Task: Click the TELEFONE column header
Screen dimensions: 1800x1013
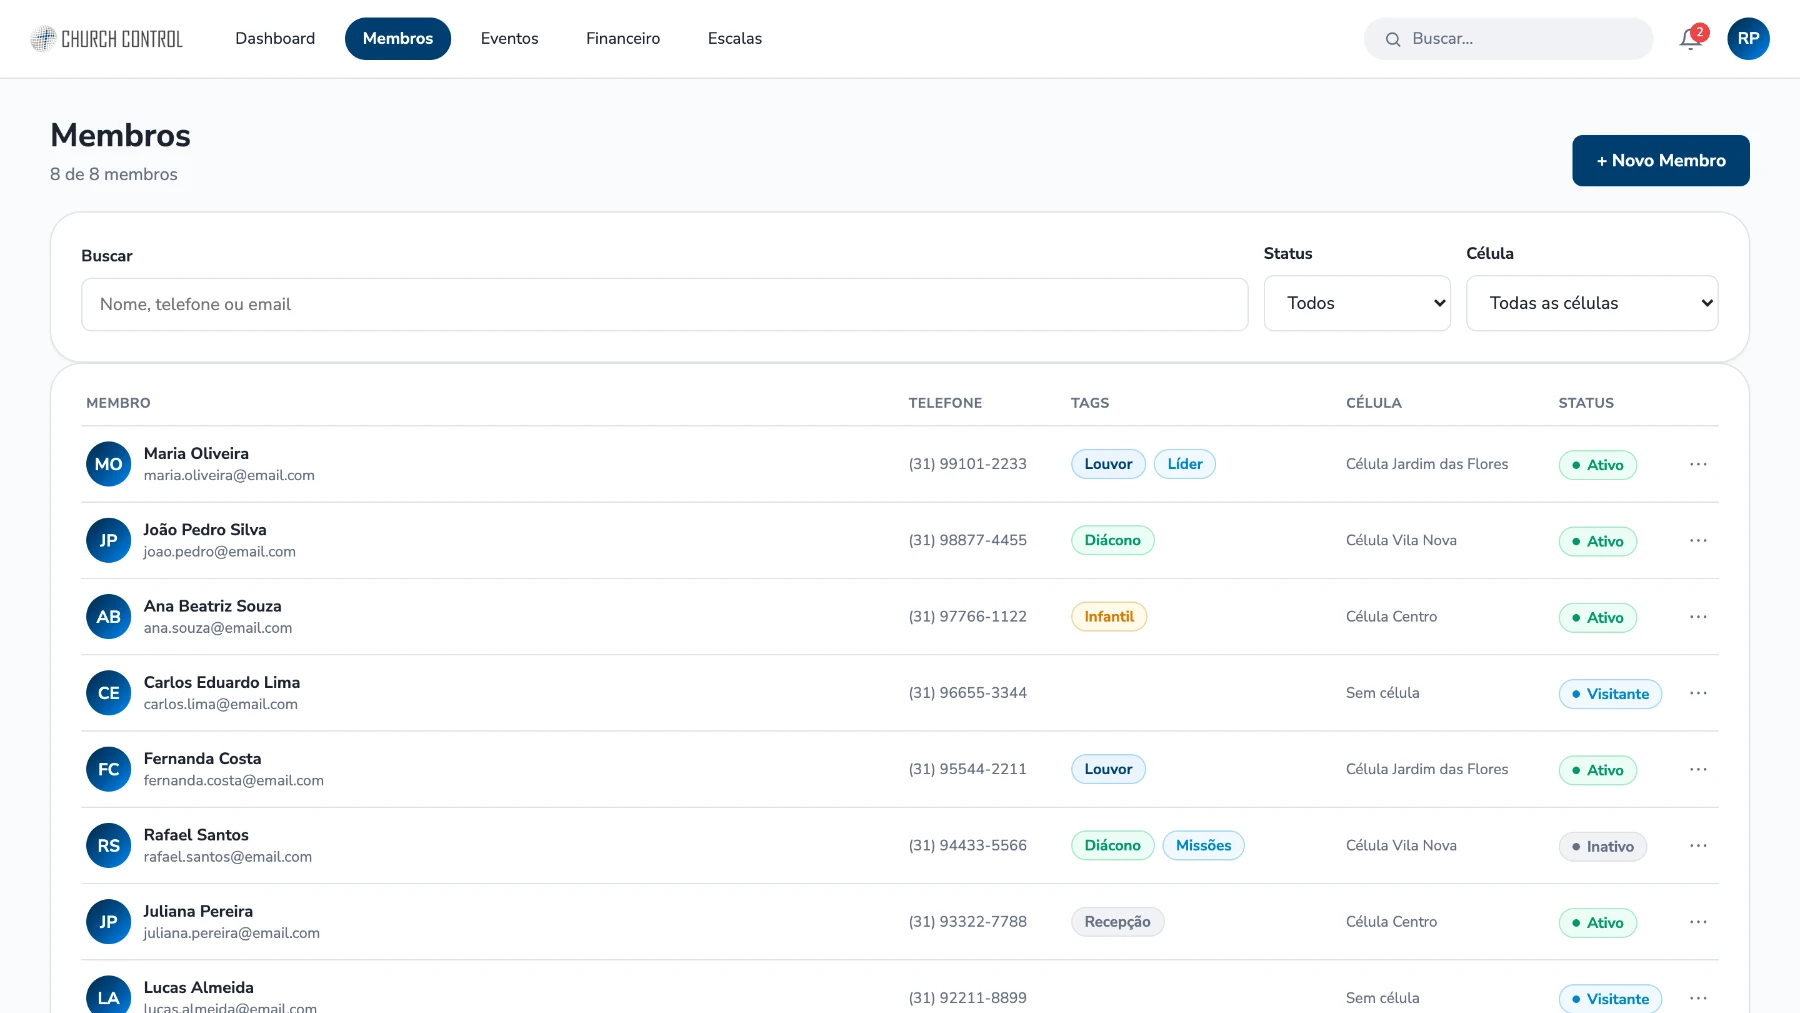Action: point(945,403)
